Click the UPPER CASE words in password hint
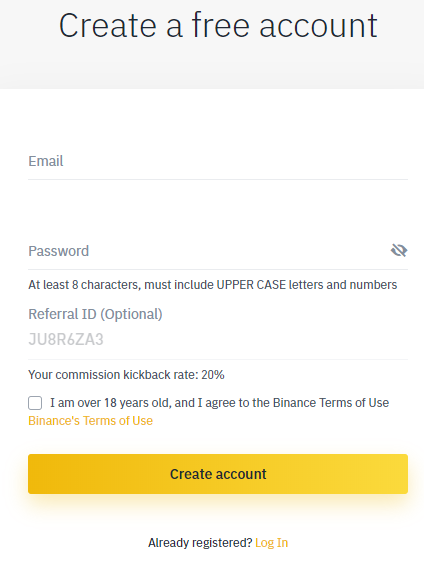The image size is (424, 571). point(251,285)
